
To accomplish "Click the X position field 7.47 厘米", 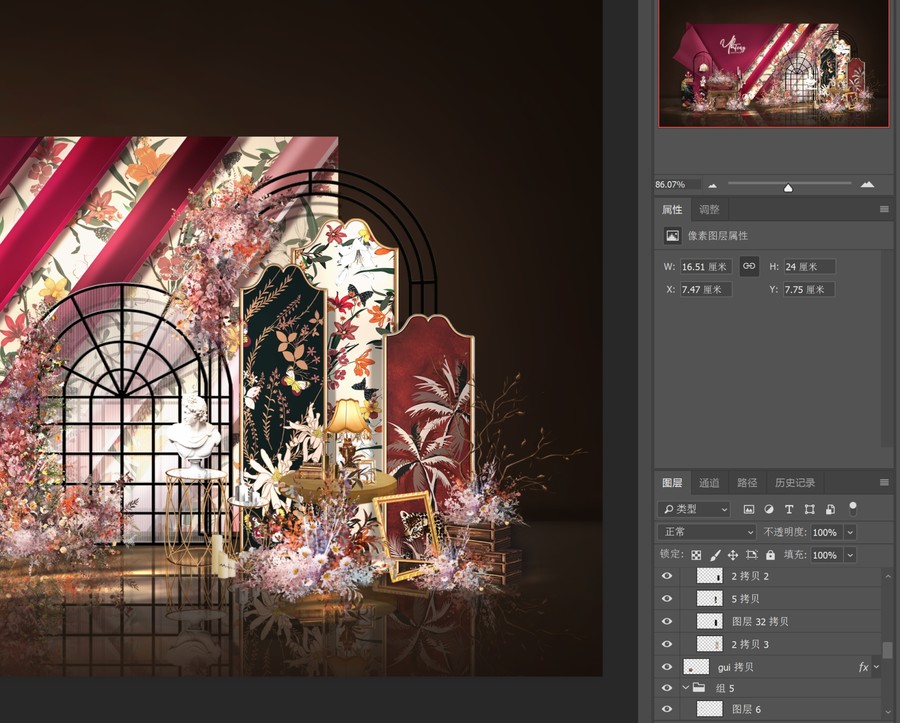I will point(706,289).
